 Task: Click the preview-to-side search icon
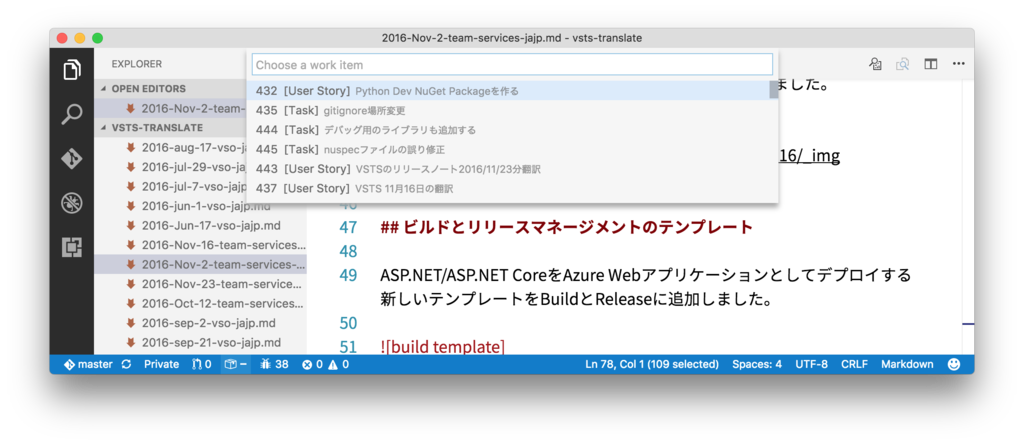click(903, 64)
